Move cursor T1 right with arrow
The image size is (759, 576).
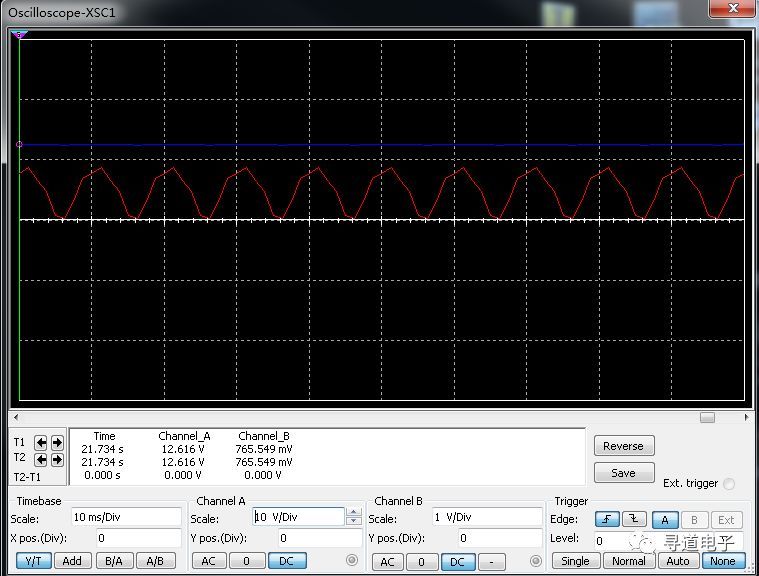coord(57,442)
